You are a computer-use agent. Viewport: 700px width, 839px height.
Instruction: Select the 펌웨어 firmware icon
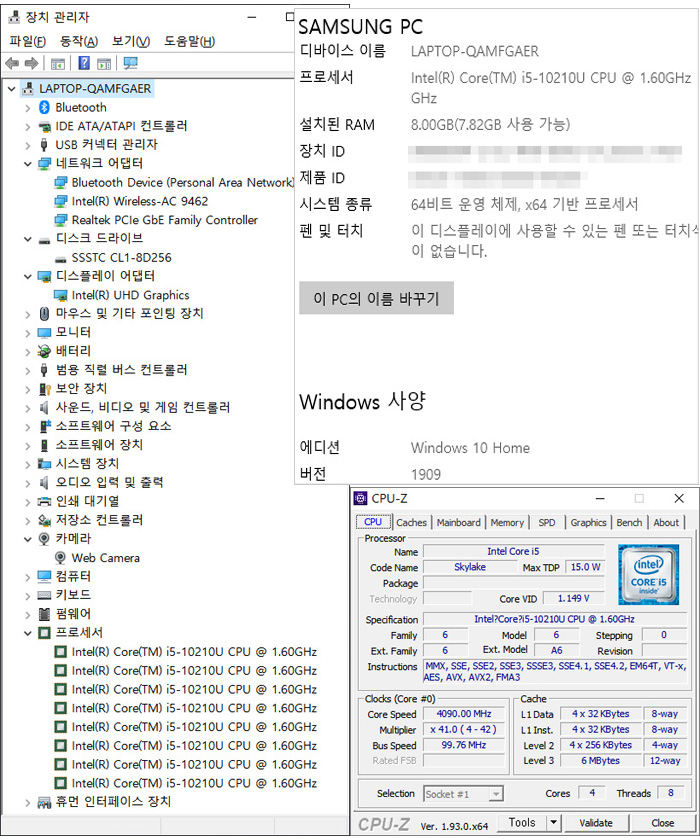[x=44, y=614]
